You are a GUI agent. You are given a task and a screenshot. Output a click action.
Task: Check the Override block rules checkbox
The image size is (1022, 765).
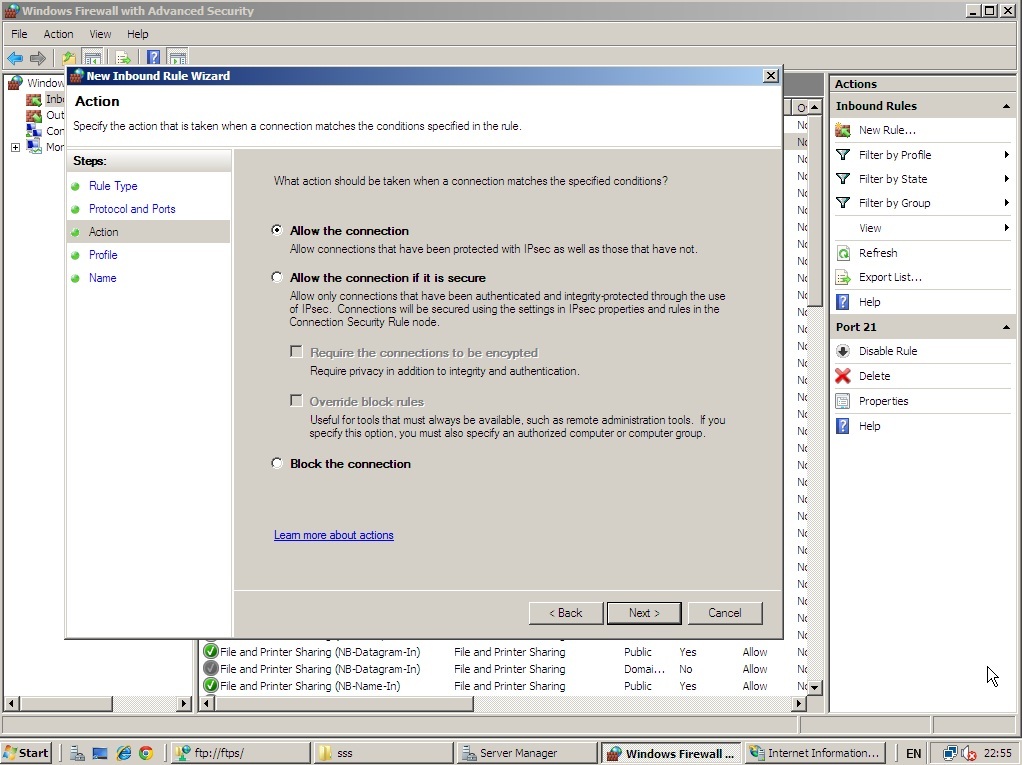[296, 400]
